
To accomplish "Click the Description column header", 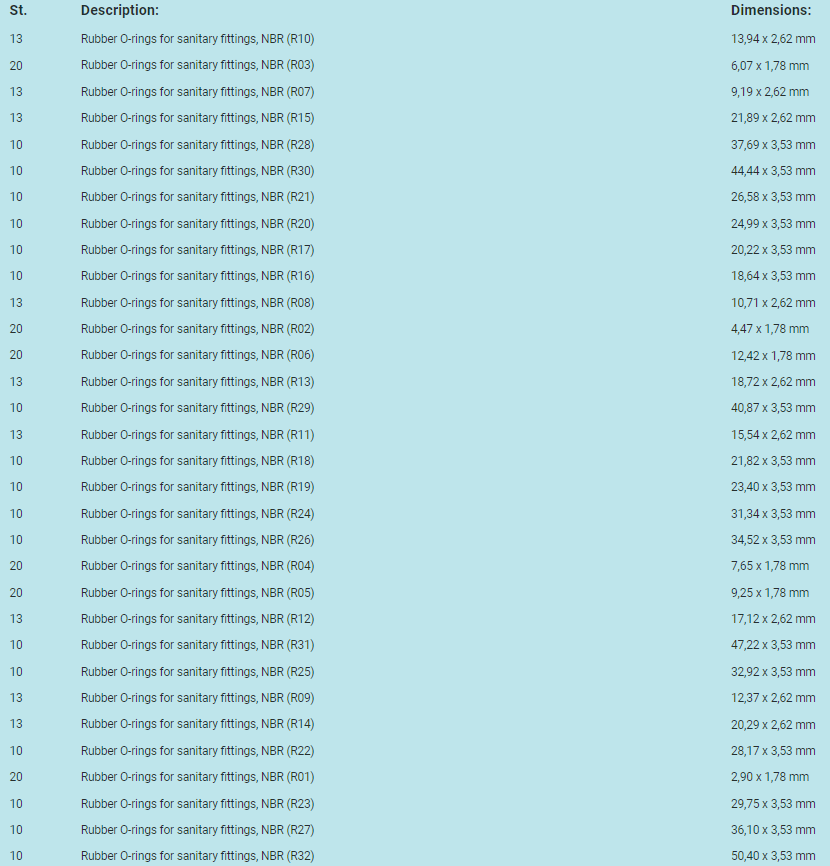I will point(119,10).
